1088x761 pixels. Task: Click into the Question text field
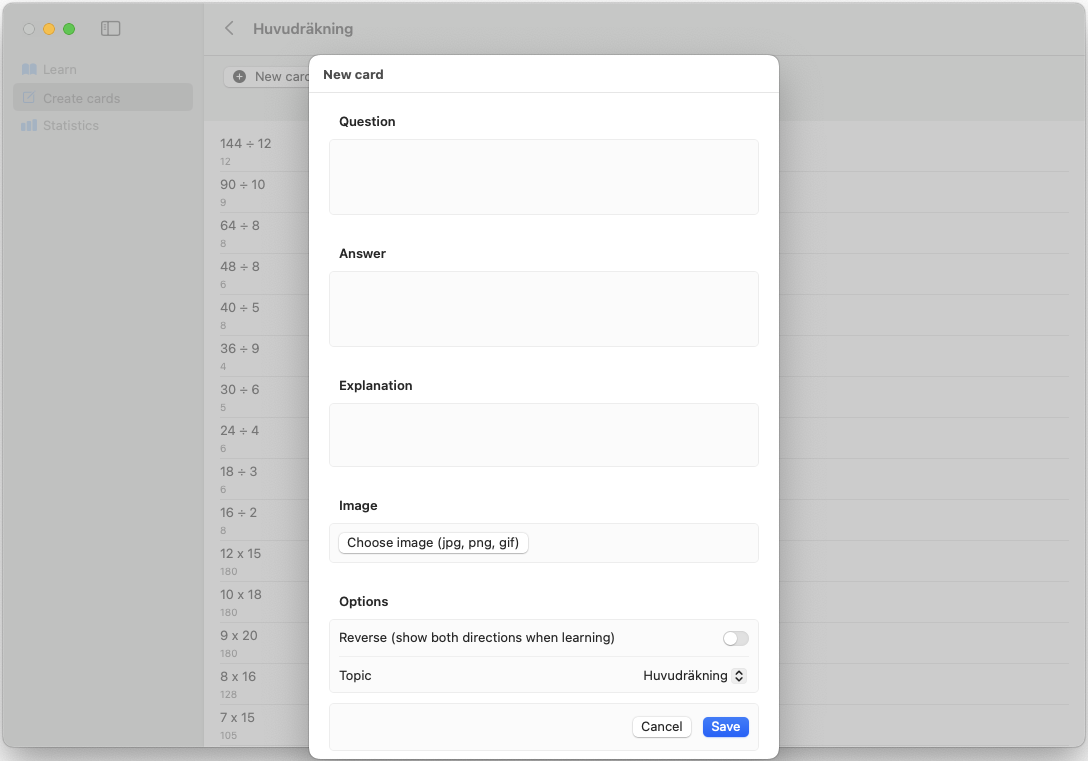(x=543, y=177)
